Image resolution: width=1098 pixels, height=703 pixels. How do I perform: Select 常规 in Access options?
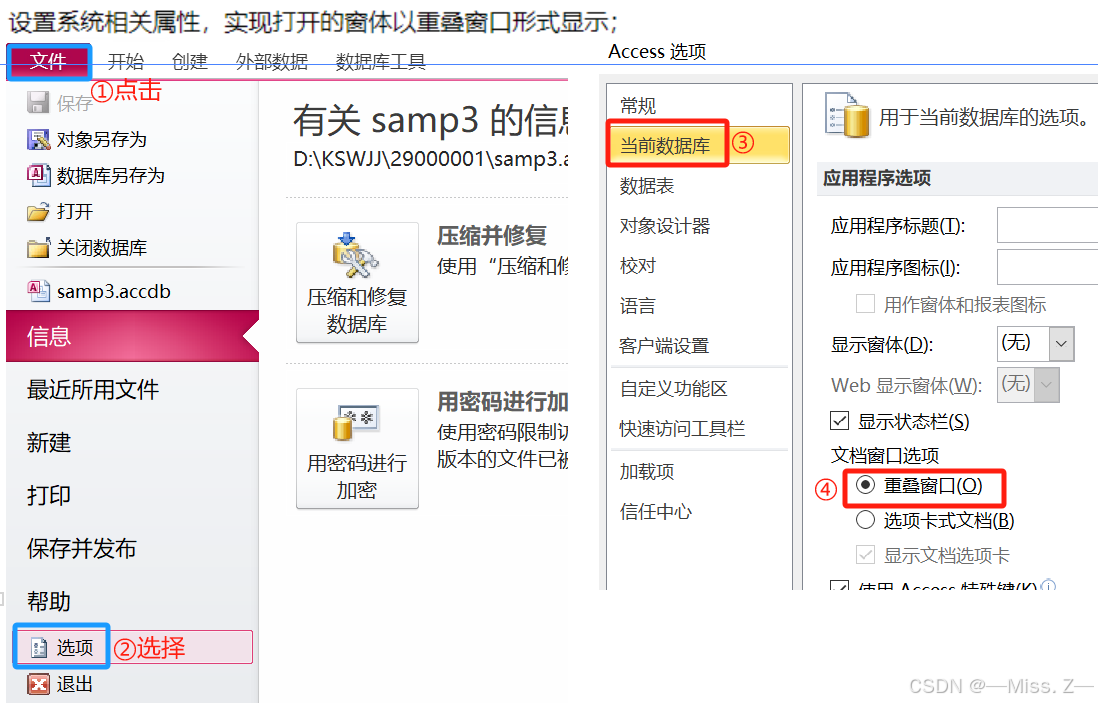[x=637, y=106]
